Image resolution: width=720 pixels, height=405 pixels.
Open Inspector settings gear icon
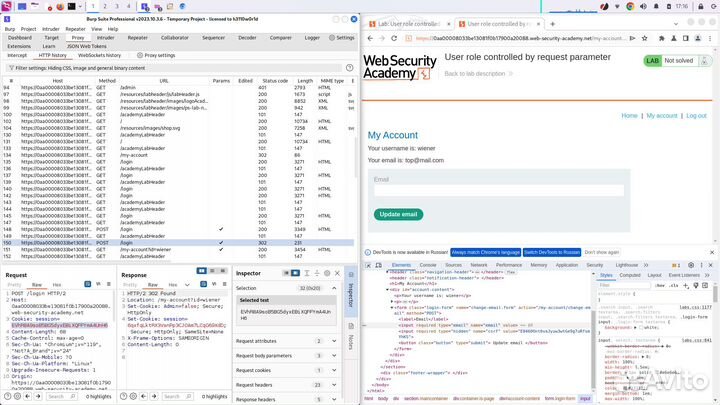(327, 273)
